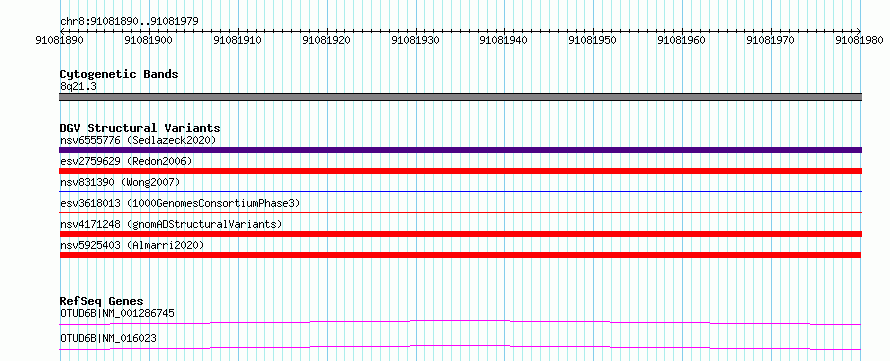Open variant label nsv5925403 (Almarri2020)

click(132, 245)
